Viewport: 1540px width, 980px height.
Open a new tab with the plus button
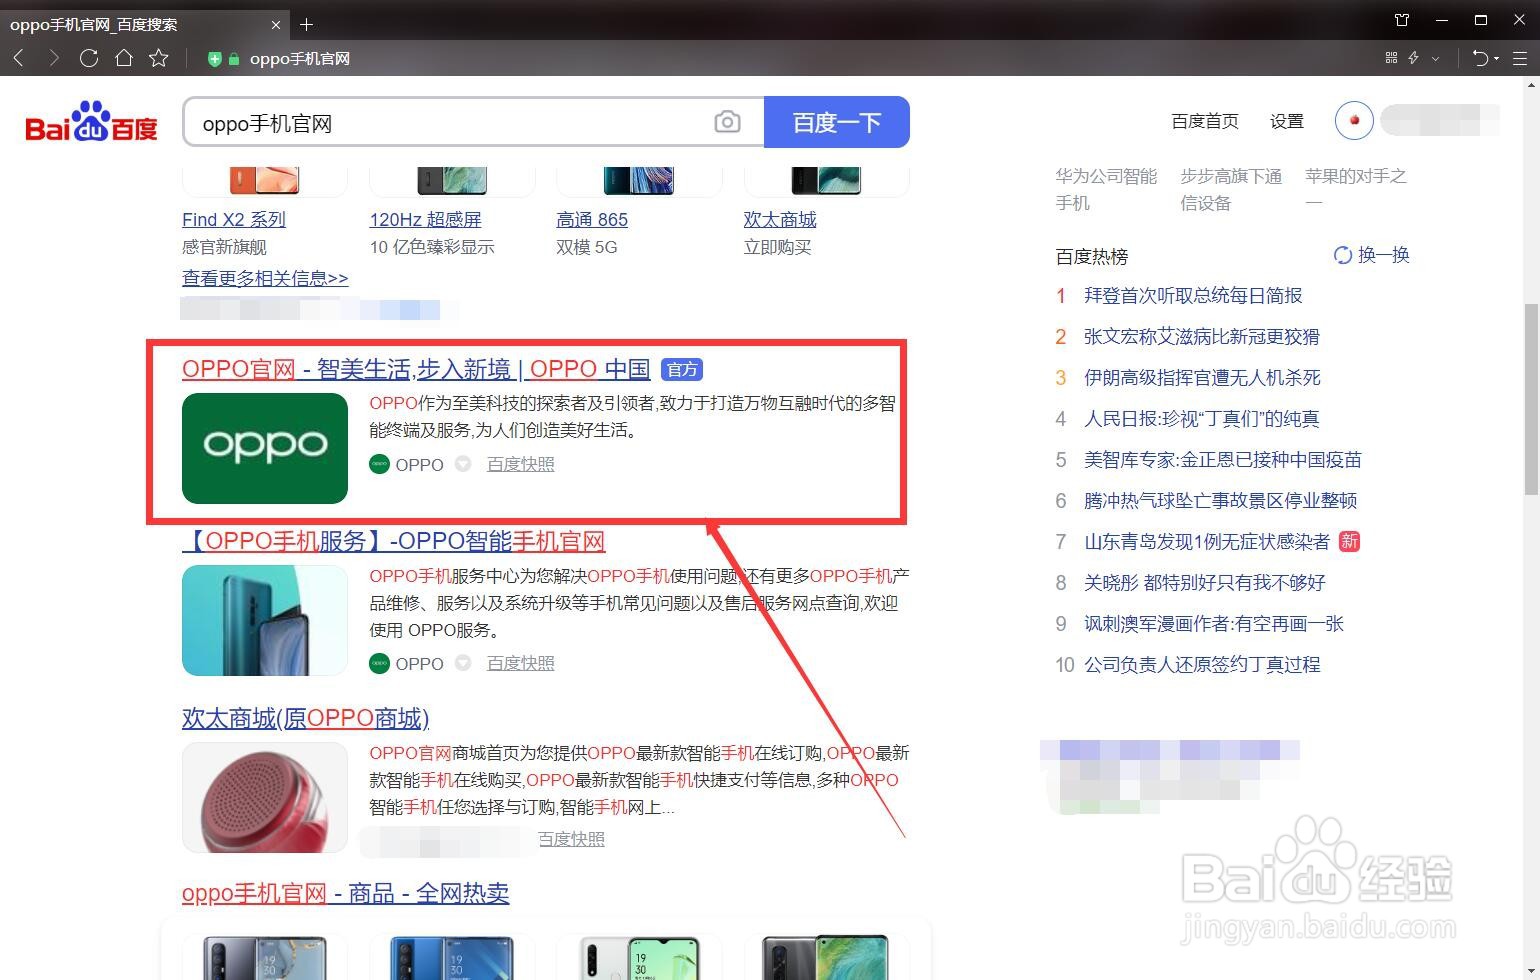click(x=307, y=24)
